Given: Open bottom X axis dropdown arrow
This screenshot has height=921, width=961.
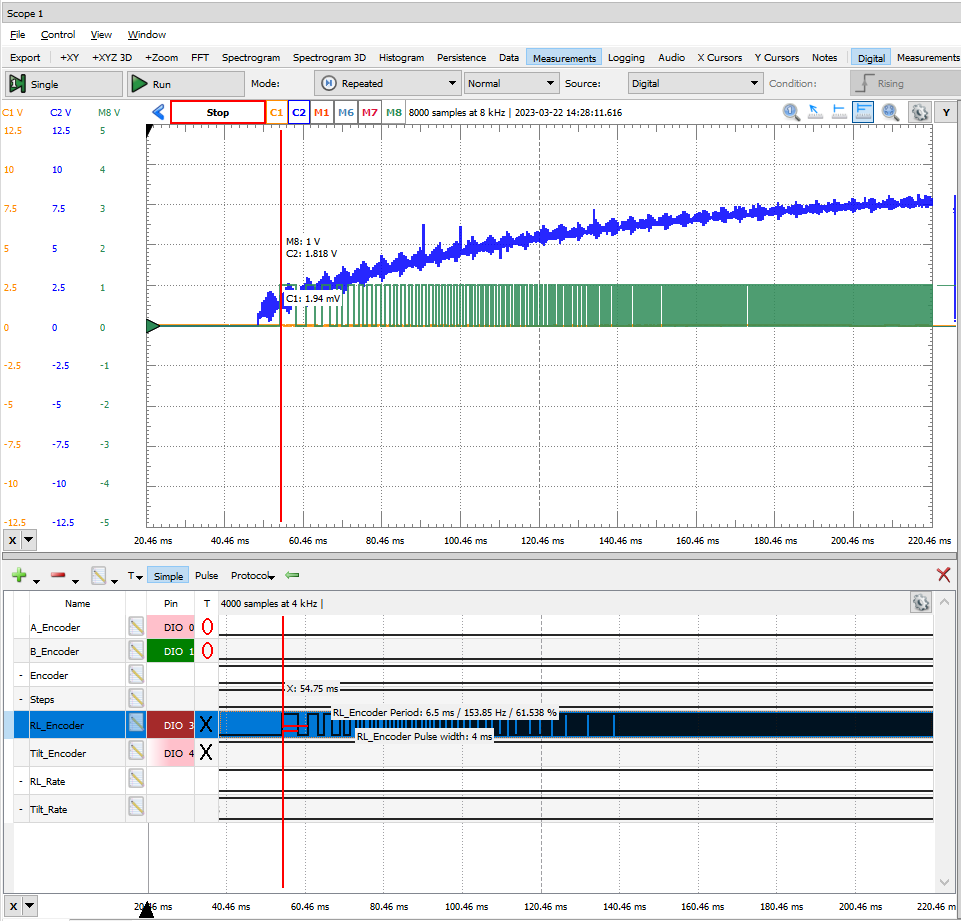Looking at the screenshot, I should click(x=29, y=906).
